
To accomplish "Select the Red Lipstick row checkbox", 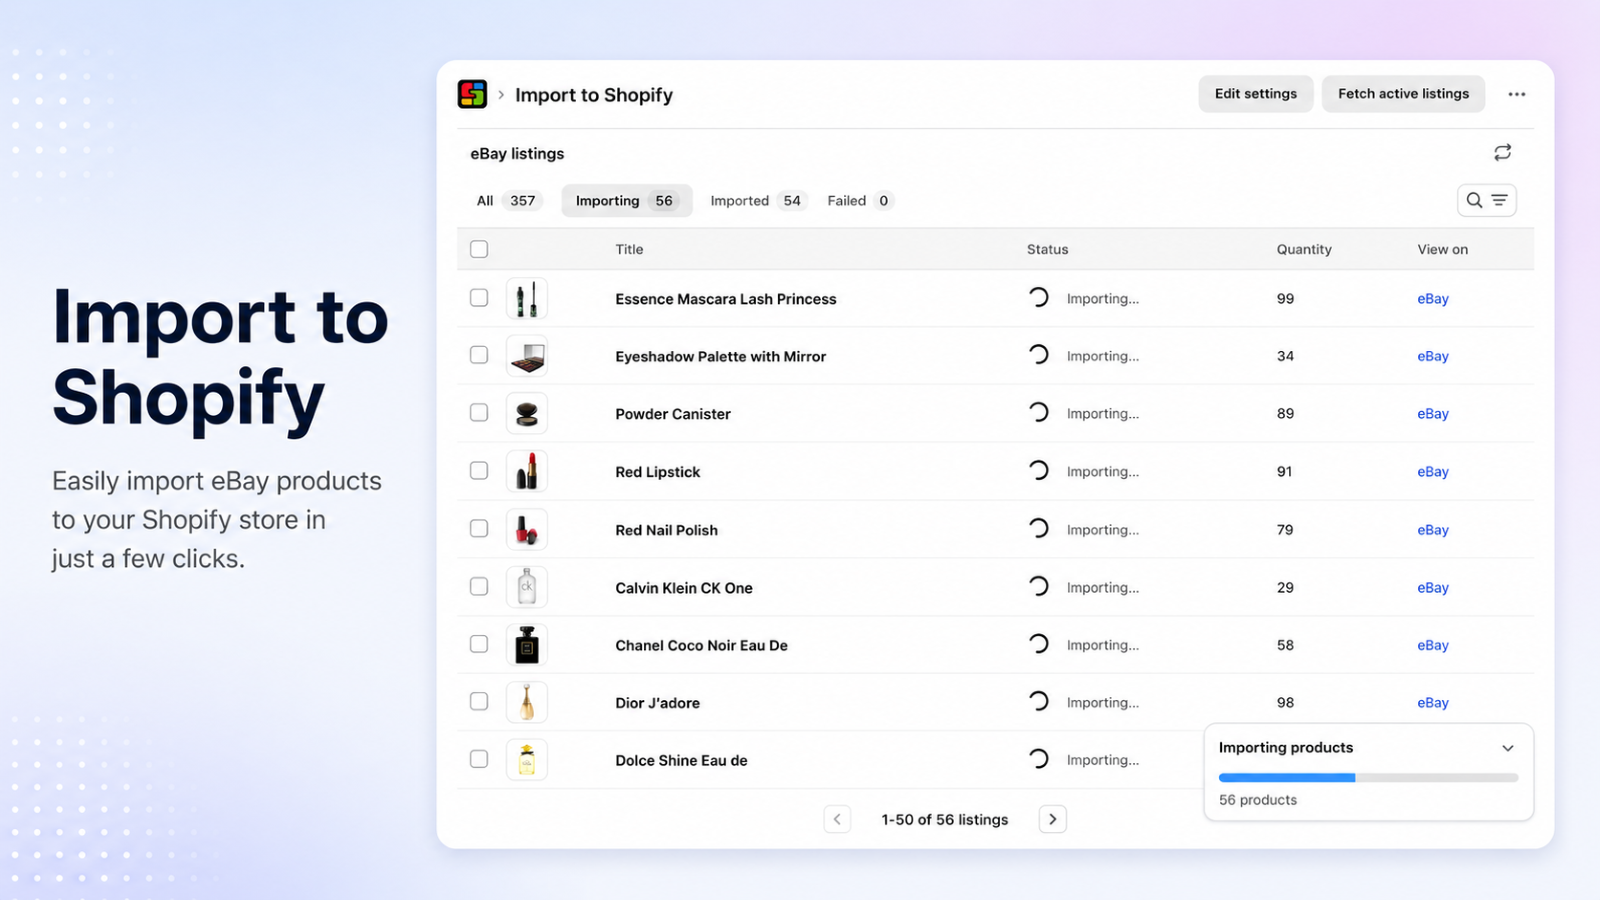I will pos(479,470).
